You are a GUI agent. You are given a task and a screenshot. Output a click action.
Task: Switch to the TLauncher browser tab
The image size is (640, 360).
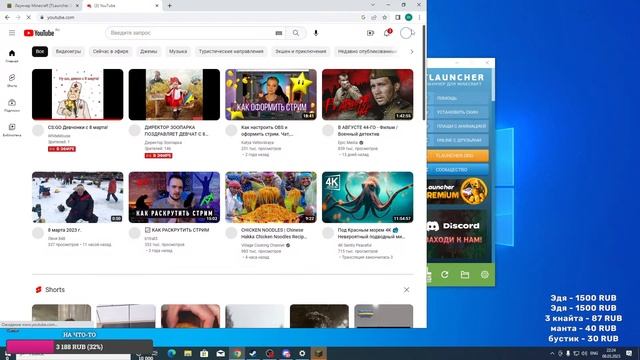pyautogui.click(x=43, y=6)
